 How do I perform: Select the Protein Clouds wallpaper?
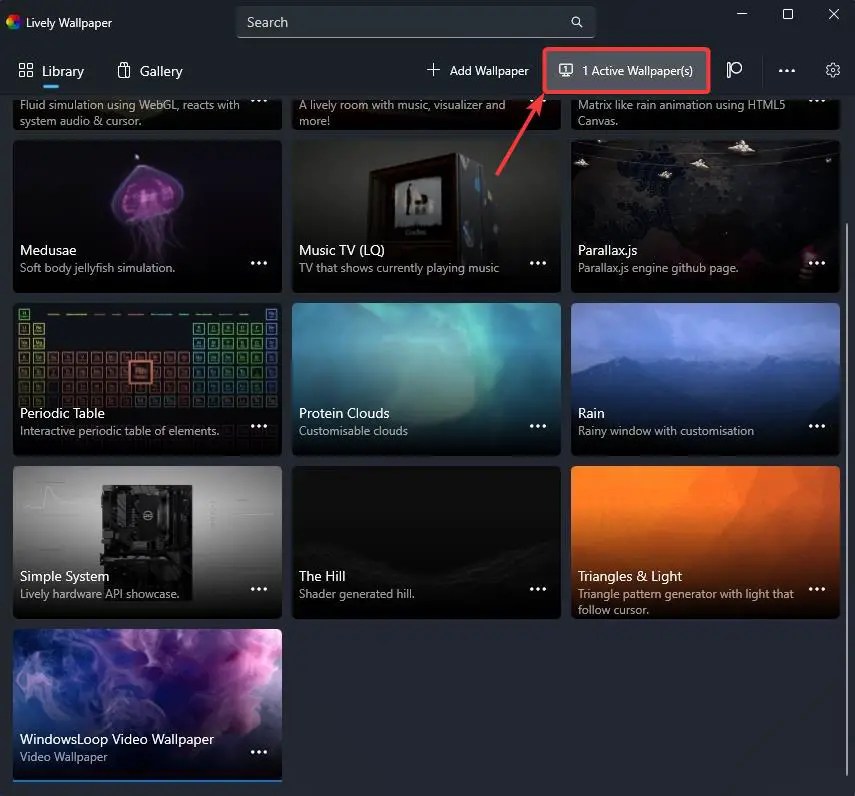point(426,379)
